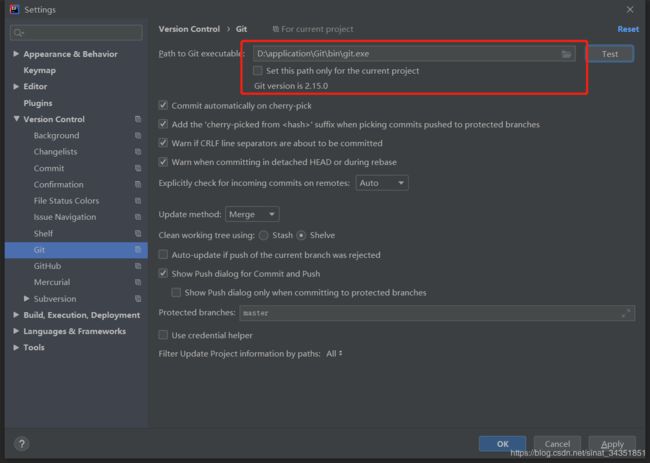Enable the Use credential helper checkbox
This screenshot has height=463, width=650.
click(x=163, y=335)
